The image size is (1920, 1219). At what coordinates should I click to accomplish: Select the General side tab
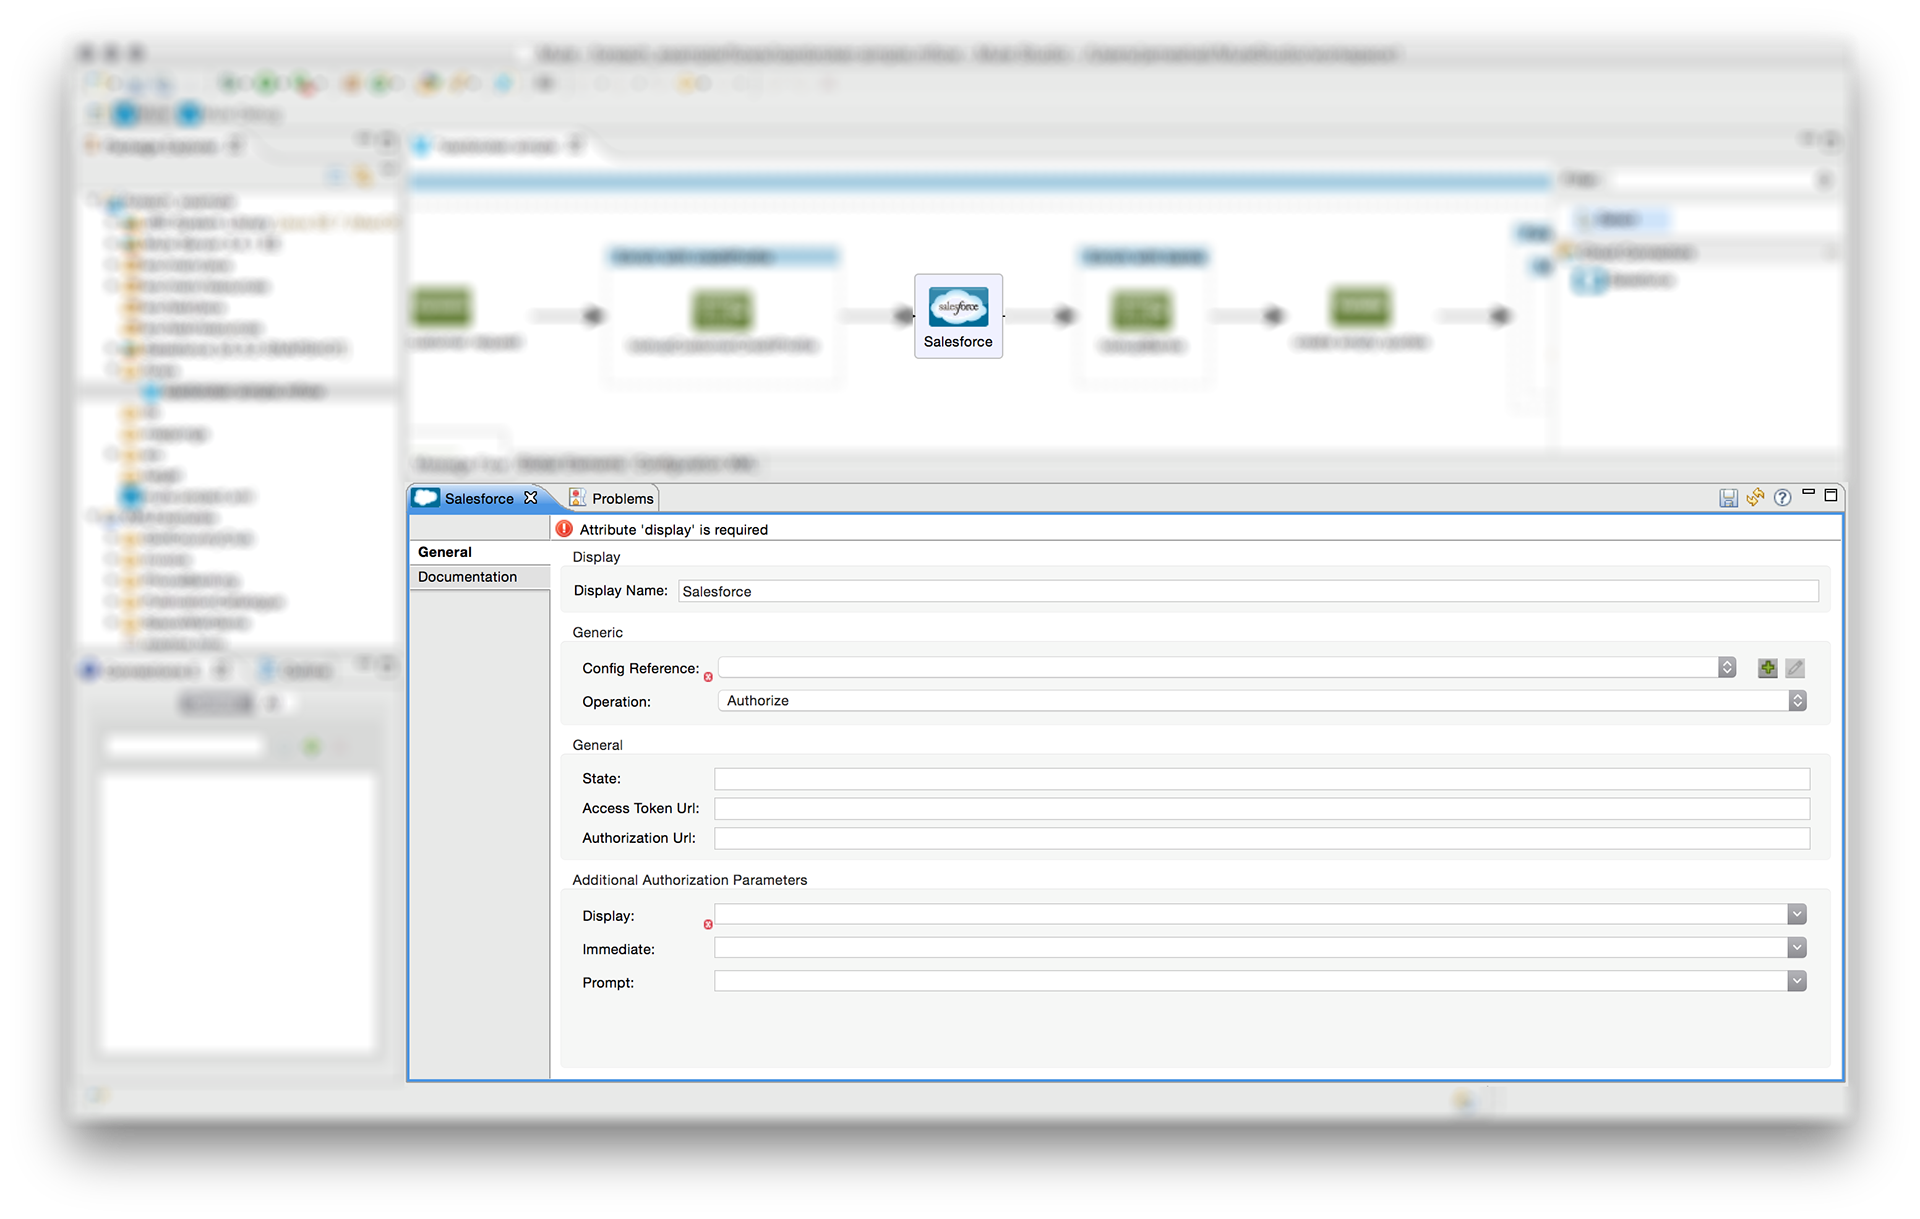tap(479, 552)
